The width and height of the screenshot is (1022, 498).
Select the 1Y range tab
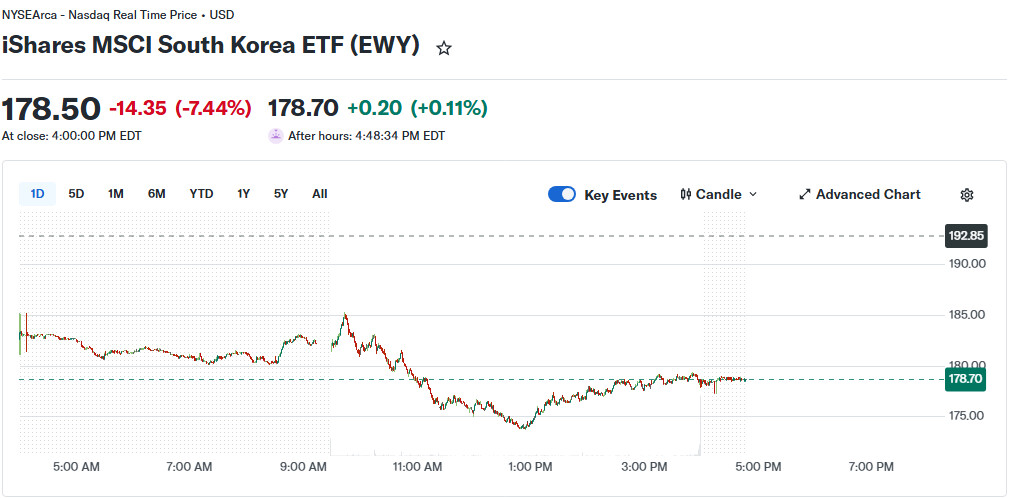pos(243,194)
